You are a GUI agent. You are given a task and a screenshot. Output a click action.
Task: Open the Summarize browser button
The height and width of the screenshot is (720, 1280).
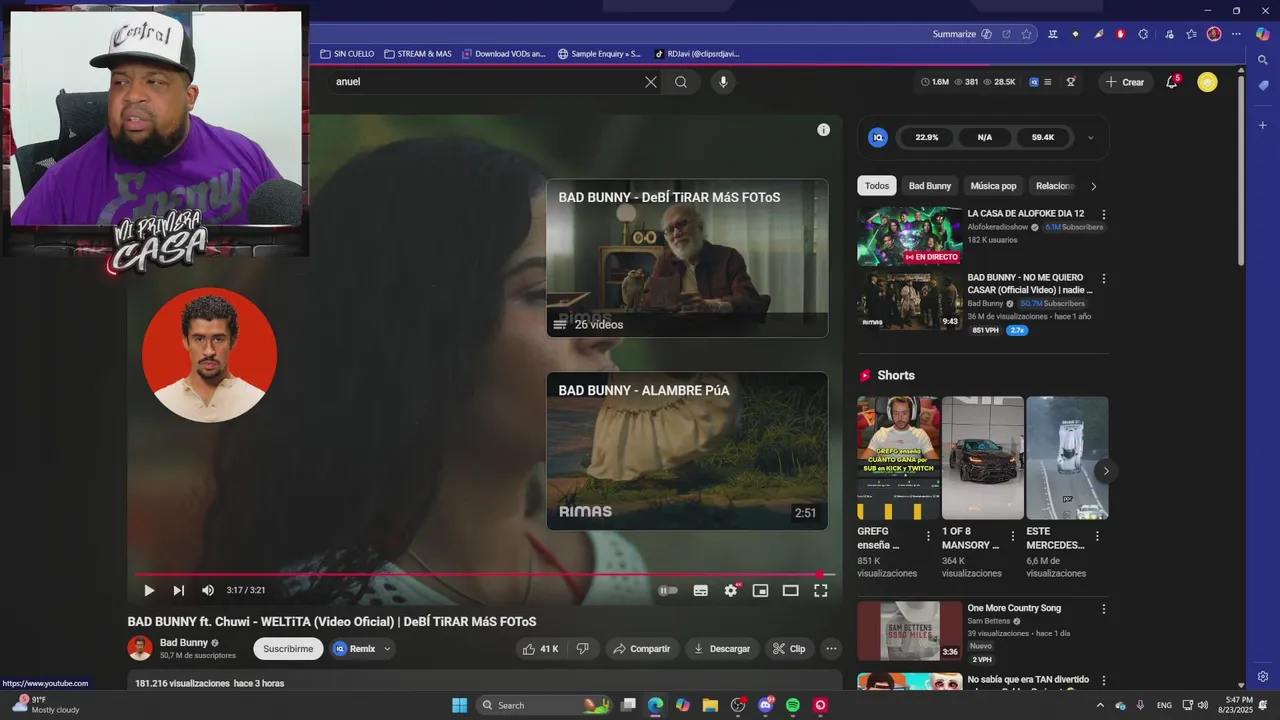[962, 34]
